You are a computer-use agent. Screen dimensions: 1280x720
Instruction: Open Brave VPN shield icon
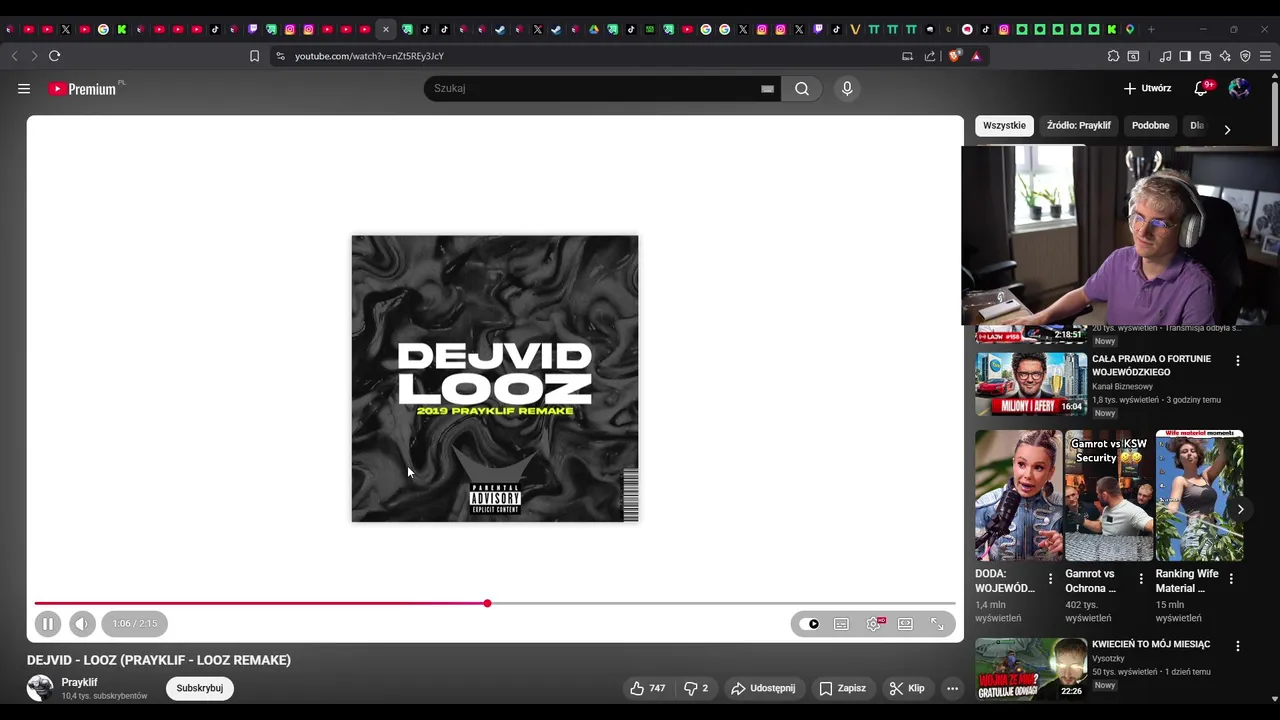[1245, 56]
